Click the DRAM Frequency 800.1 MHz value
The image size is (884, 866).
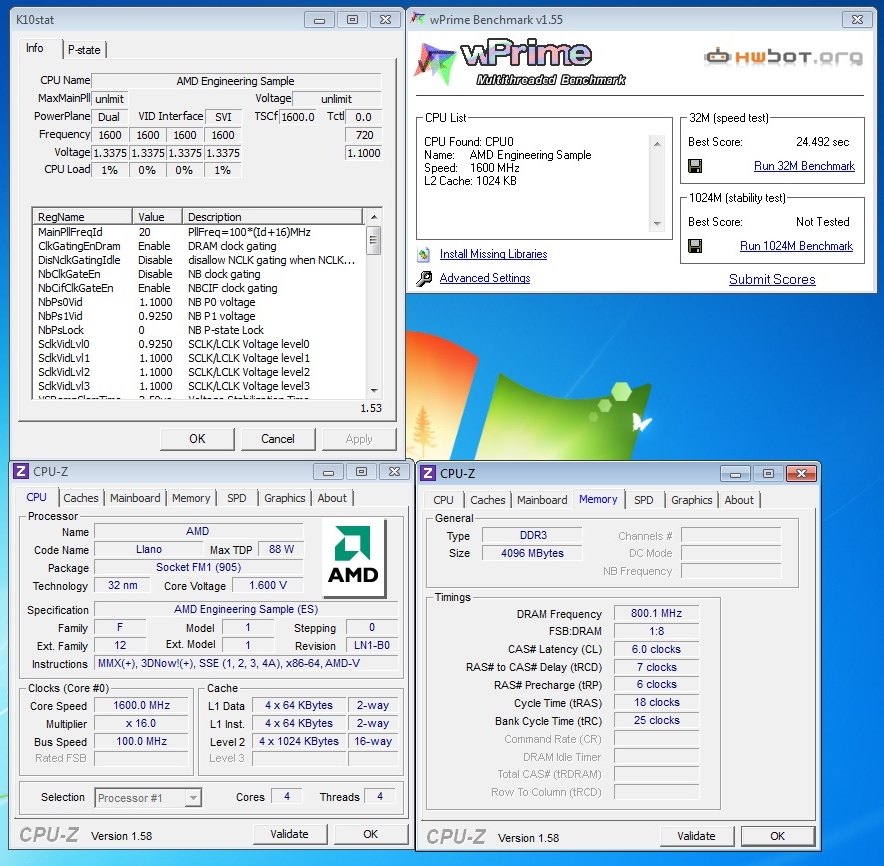pyautogui.click(x=657, y=613)
